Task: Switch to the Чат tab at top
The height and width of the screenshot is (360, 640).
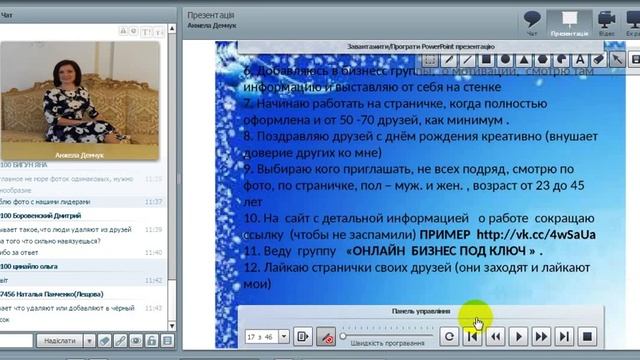Action: coord(532,24)
